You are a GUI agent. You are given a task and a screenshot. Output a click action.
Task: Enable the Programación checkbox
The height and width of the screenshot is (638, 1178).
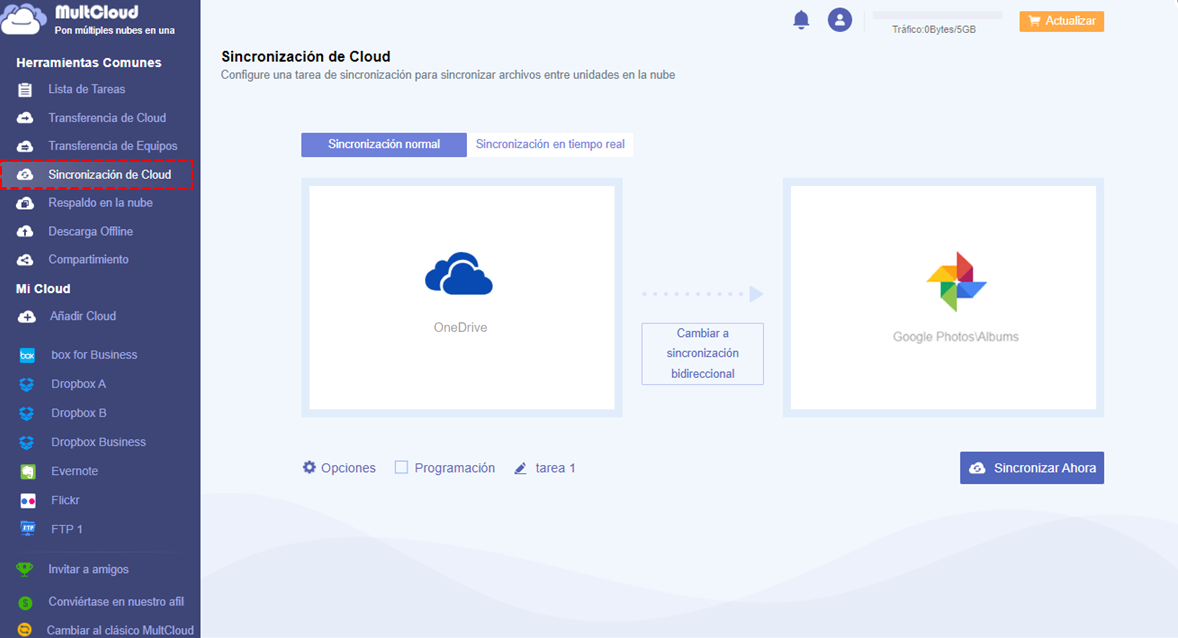(x=401, y=467)
